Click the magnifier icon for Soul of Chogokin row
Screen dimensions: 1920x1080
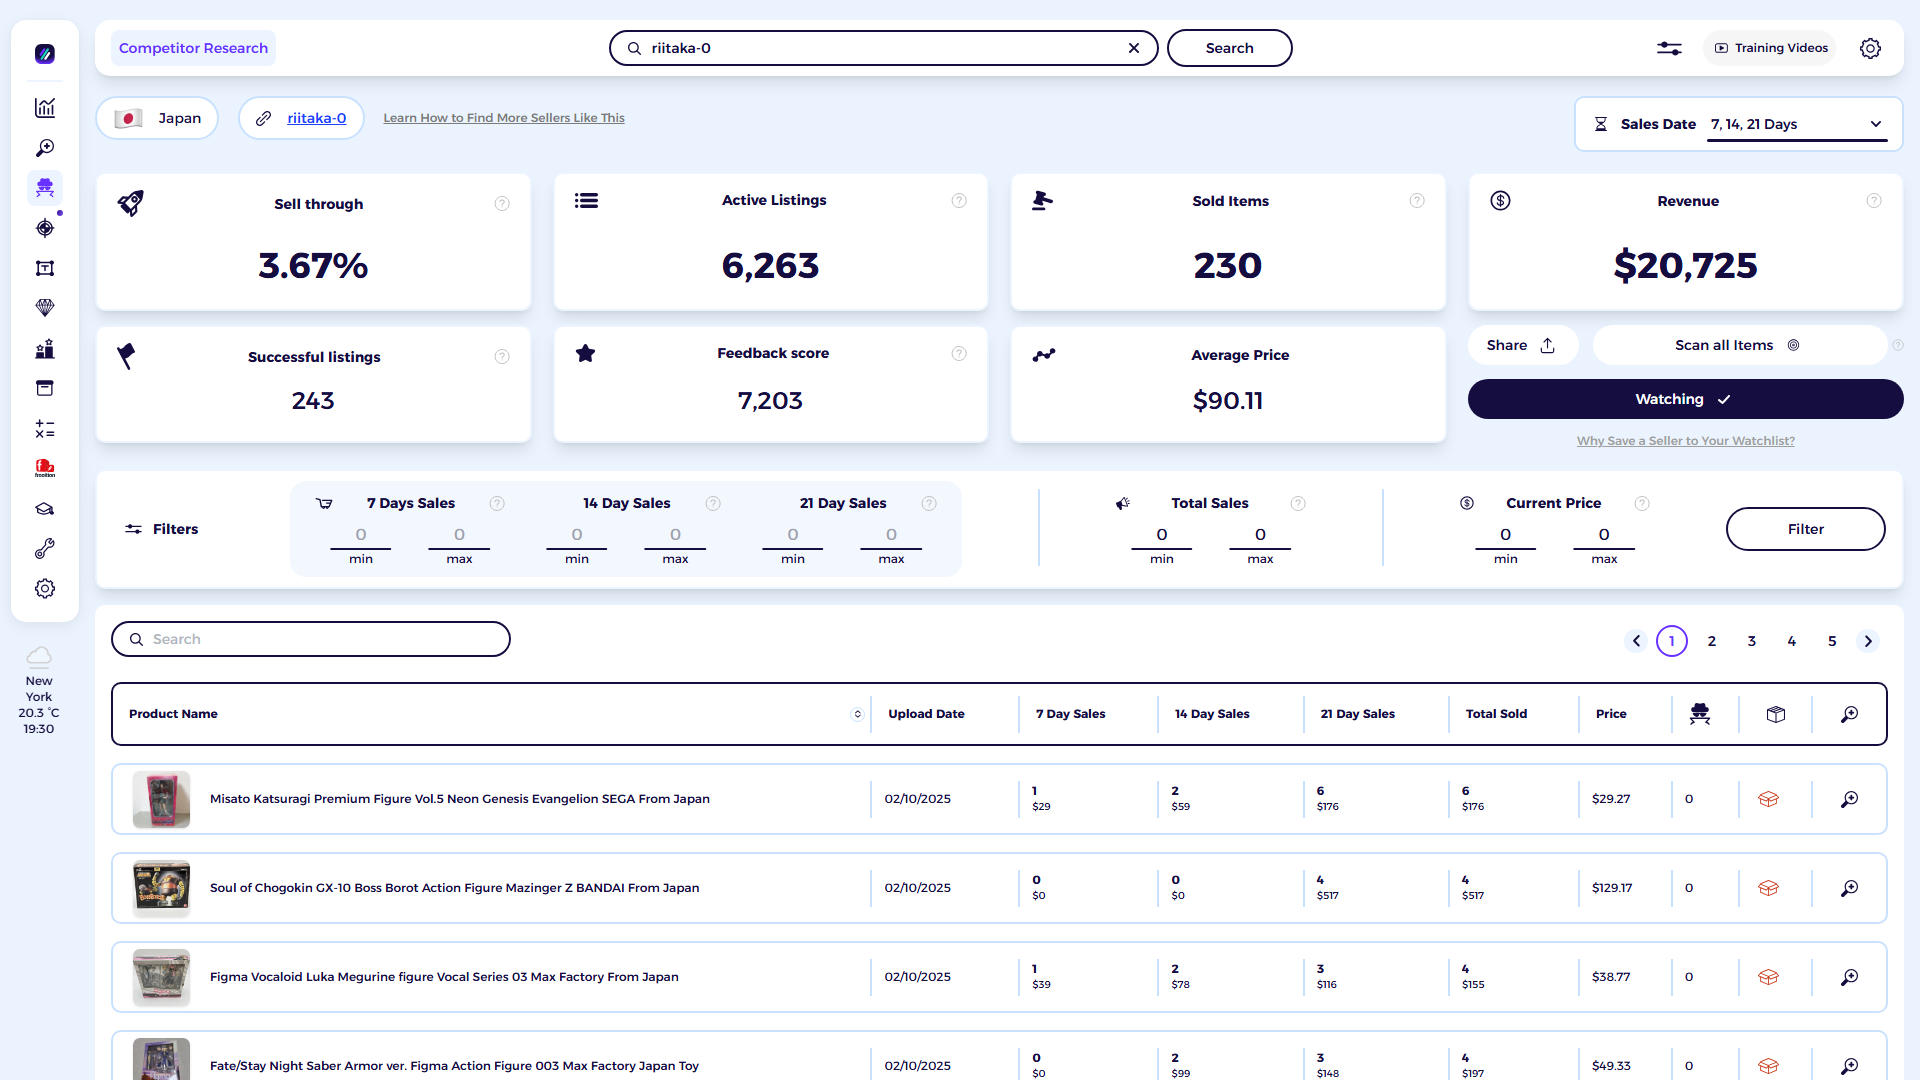(x=1850, y=888)
